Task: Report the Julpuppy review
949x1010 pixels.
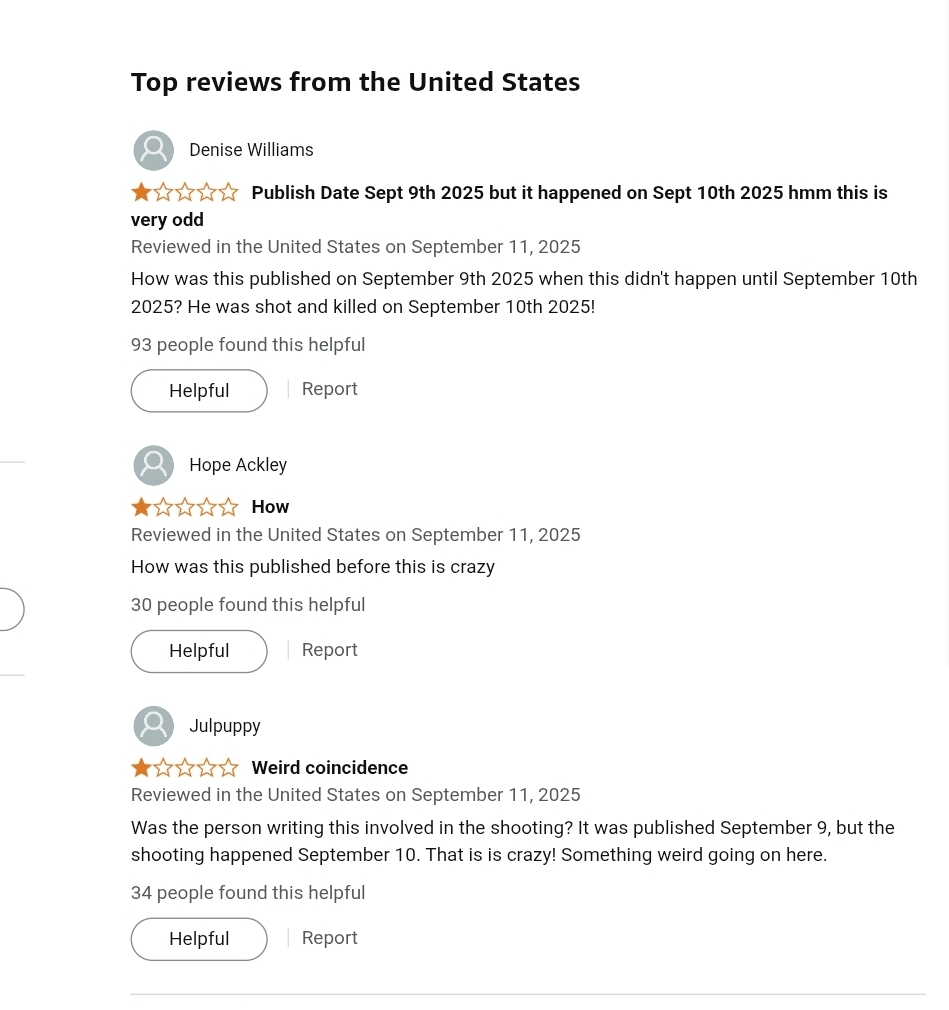Action: [329, 938]
